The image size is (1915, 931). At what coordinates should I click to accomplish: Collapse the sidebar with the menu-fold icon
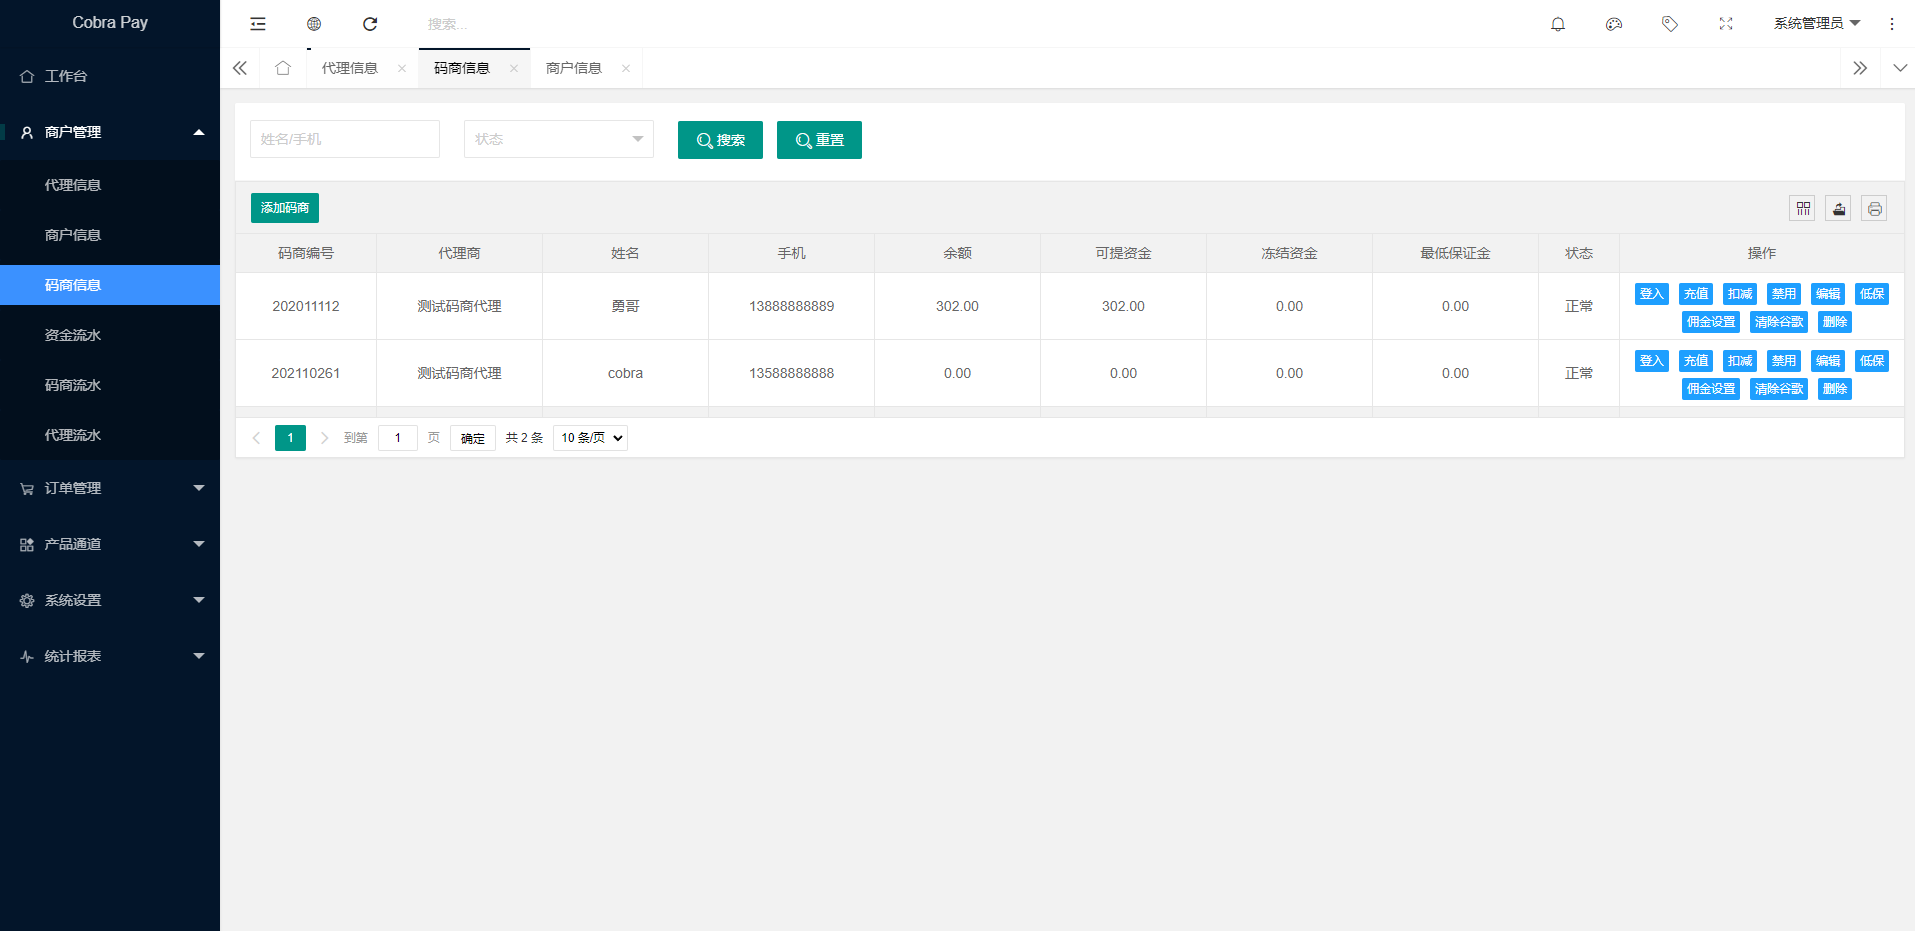[x=258, y=24]
